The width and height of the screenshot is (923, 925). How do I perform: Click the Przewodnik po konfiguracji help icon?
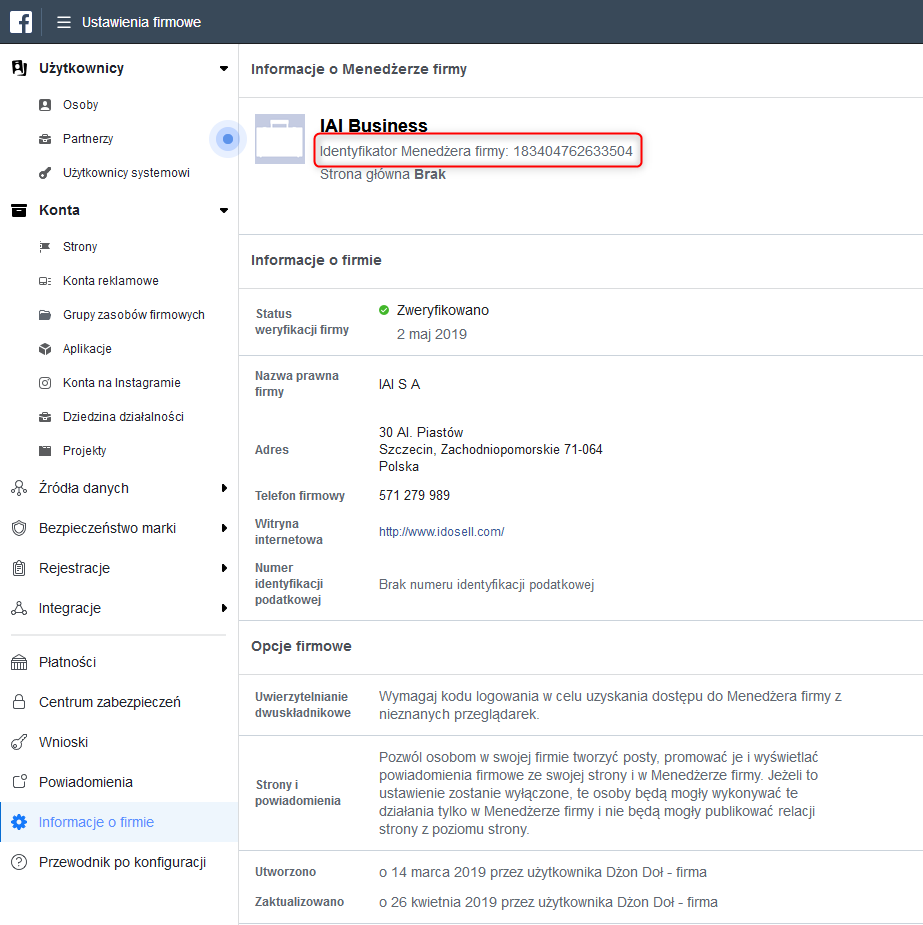tap(19, 862)
